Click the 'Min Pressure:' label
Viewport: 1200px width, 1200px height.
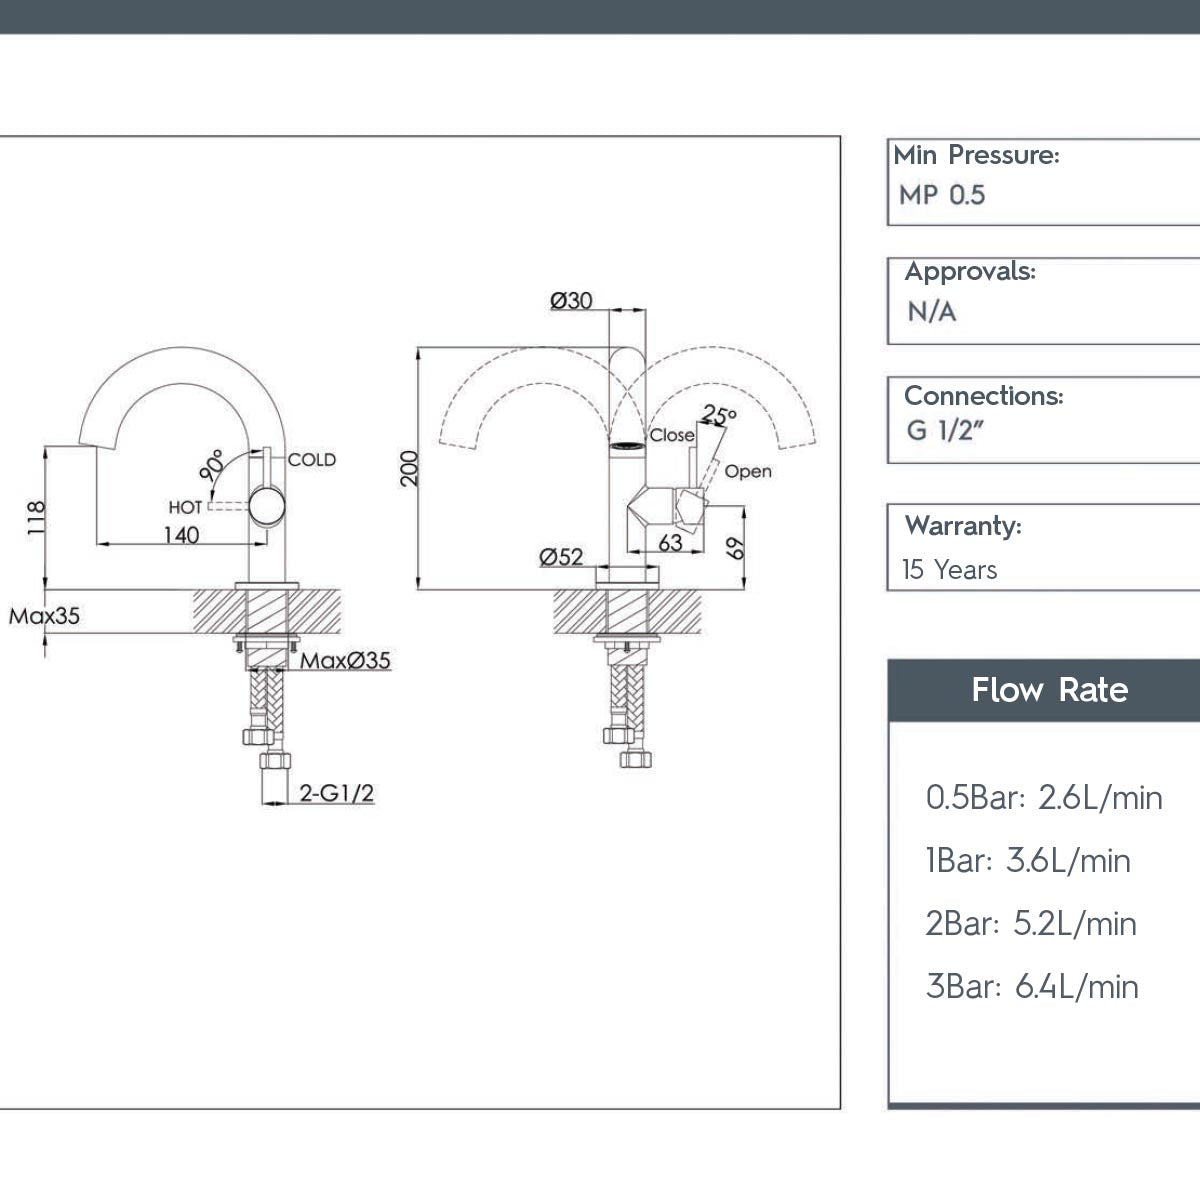[x=976, y=156]
